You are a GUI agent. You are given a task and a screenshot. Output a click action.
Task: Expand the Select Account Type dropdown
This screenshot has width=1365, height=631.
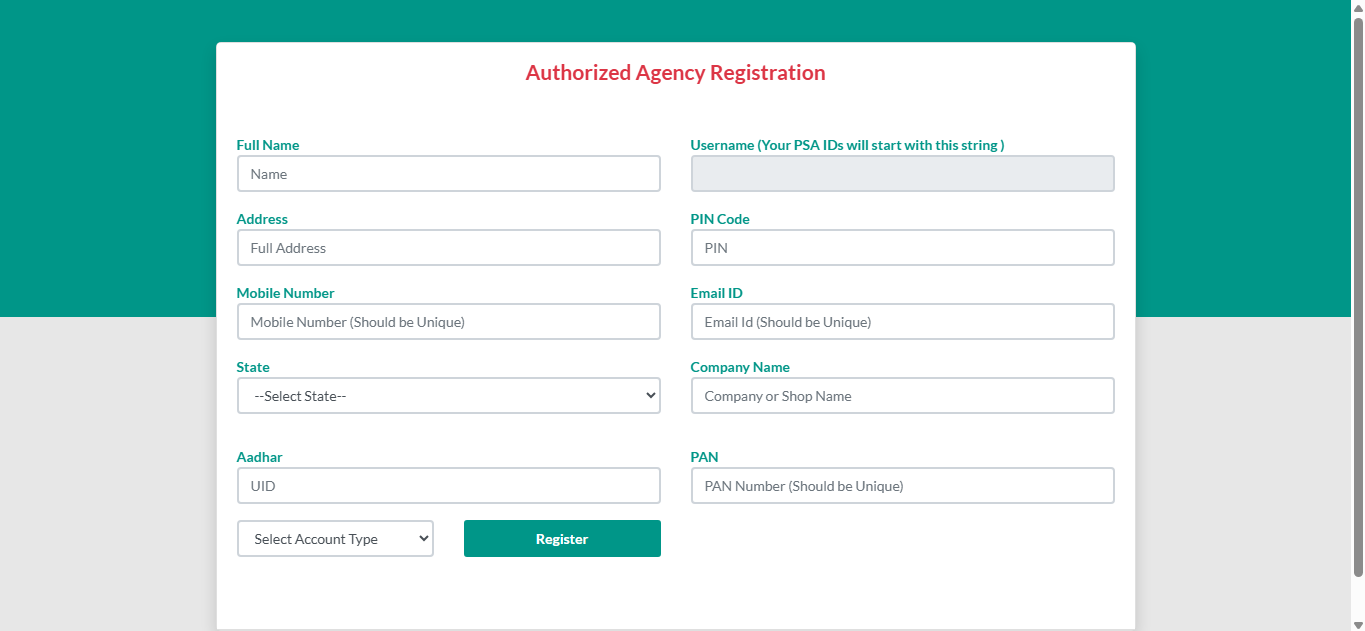[335, 539]
